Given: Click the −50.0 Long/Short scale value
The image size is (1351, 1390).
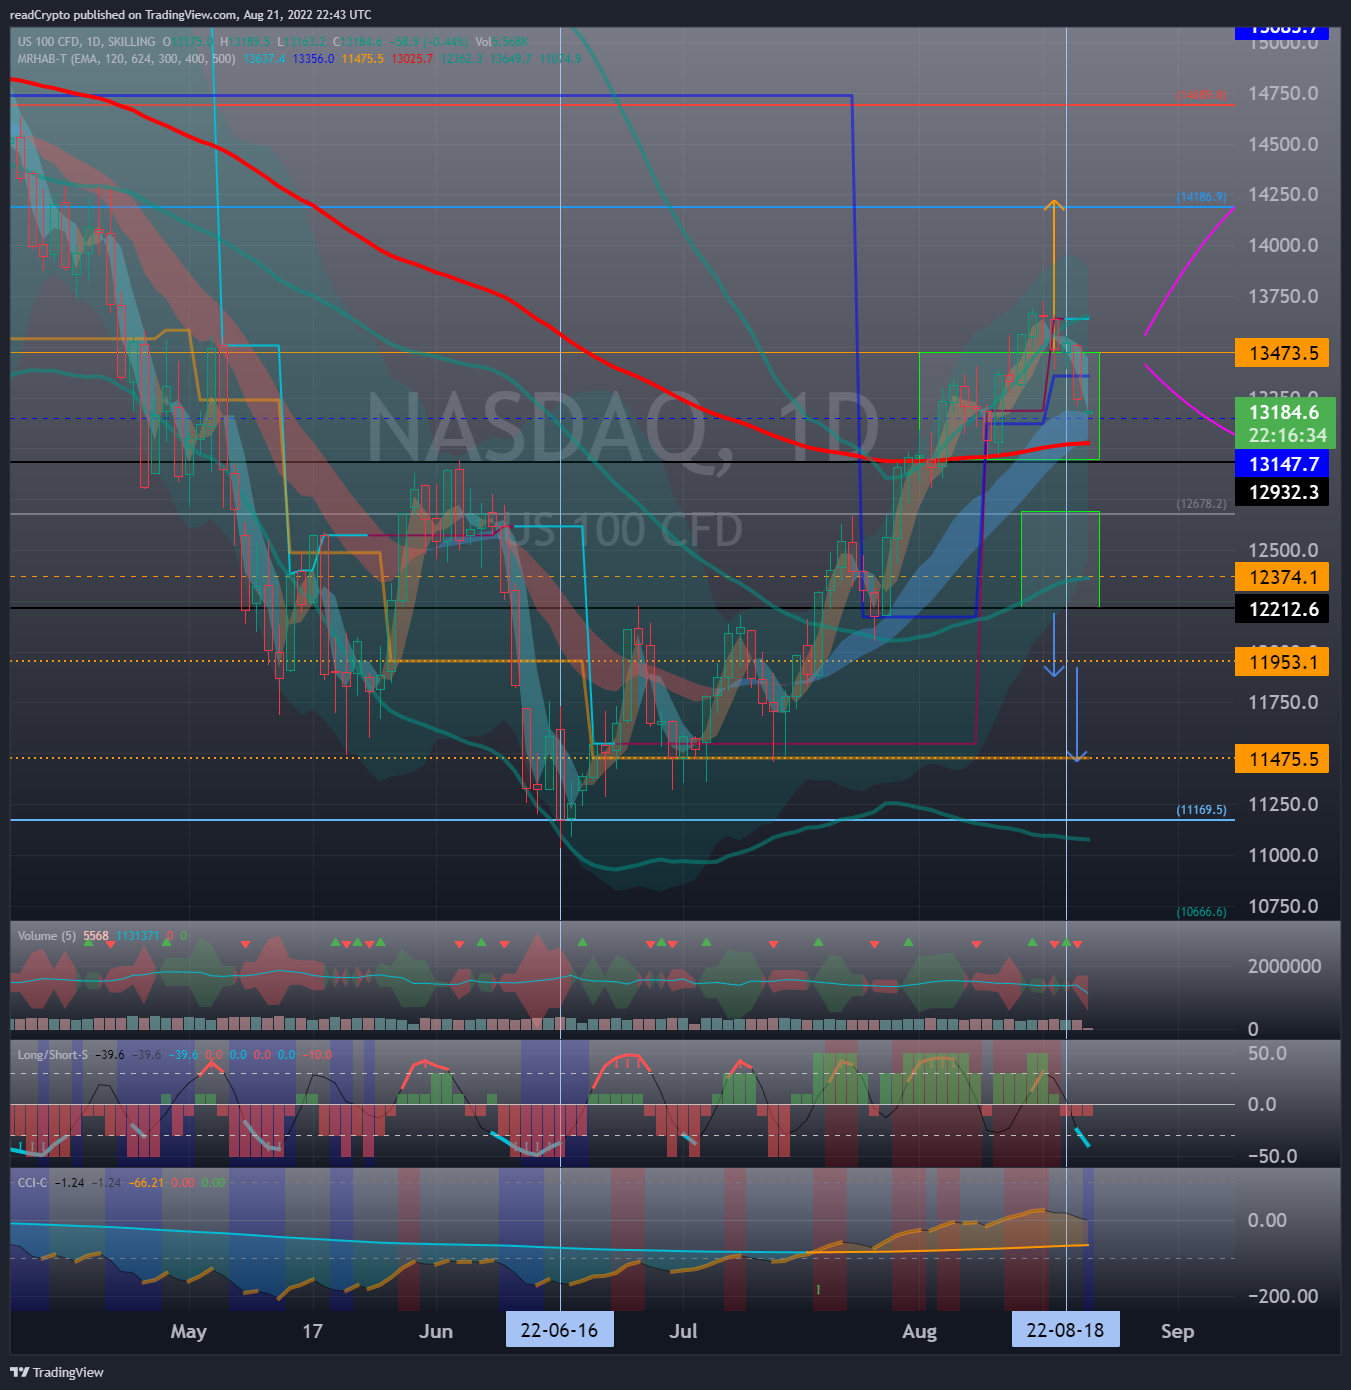Looking at the screenshot, I should (1272, 1156).
